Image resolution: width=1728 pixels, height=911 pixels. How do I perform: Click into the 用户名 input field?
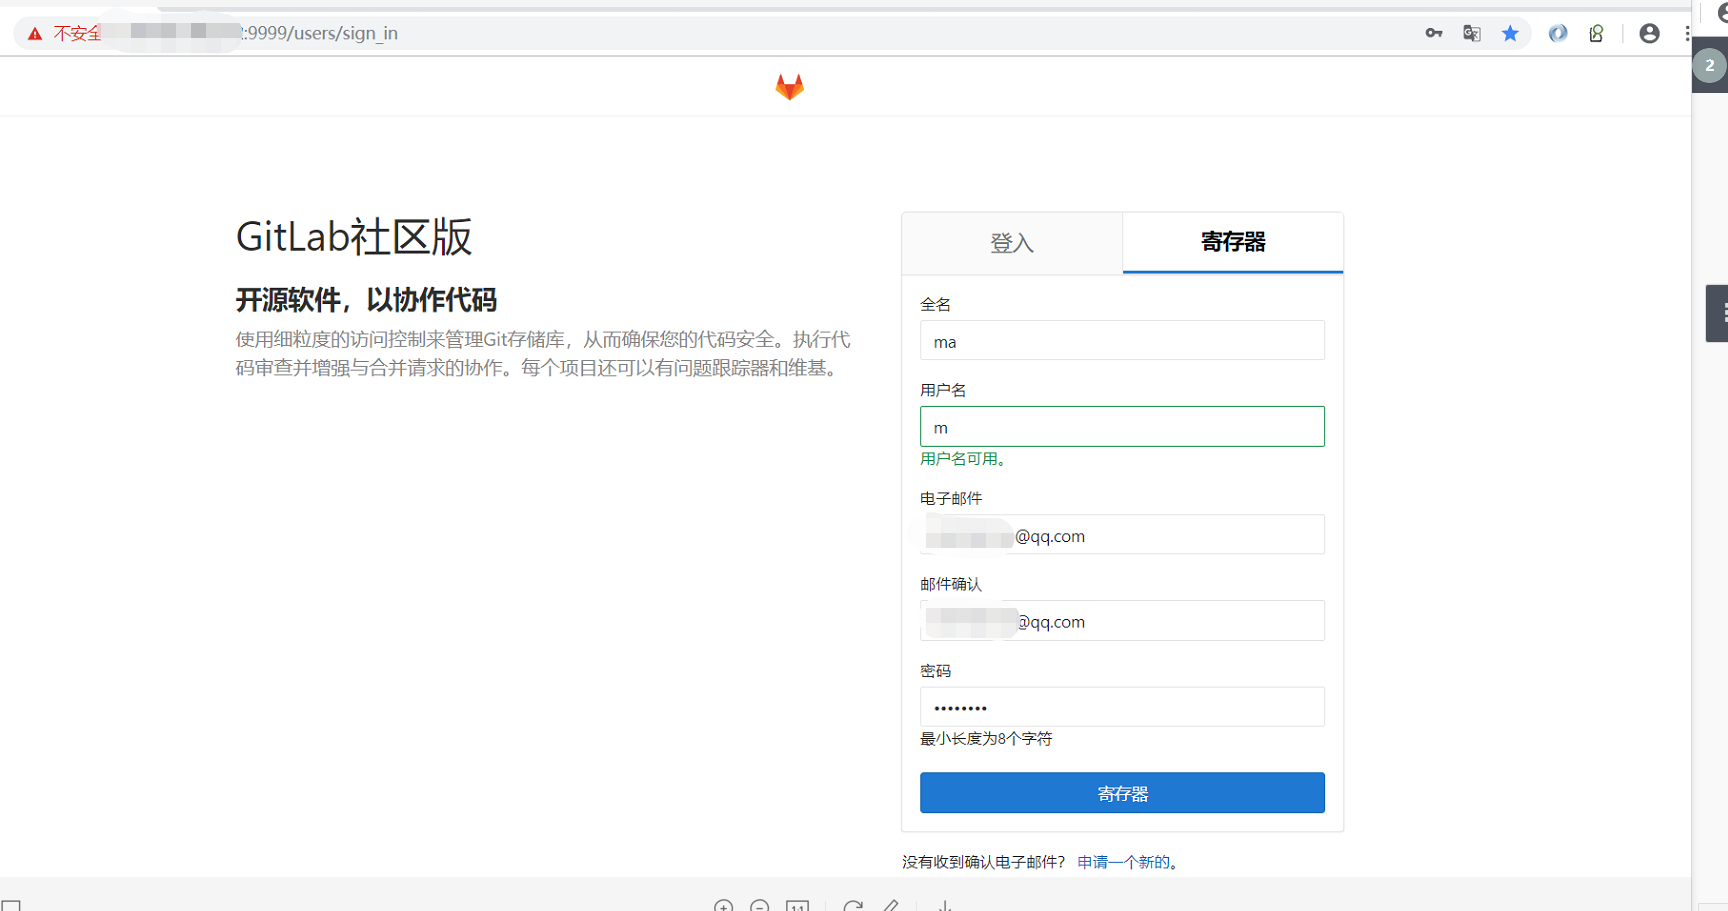click(x=1122, y=427)
